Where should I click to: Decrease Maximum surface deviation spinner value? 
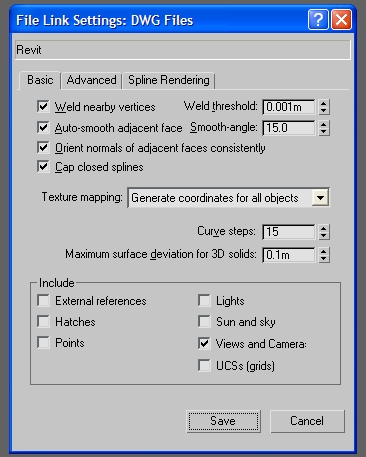(x=323, y=259)
